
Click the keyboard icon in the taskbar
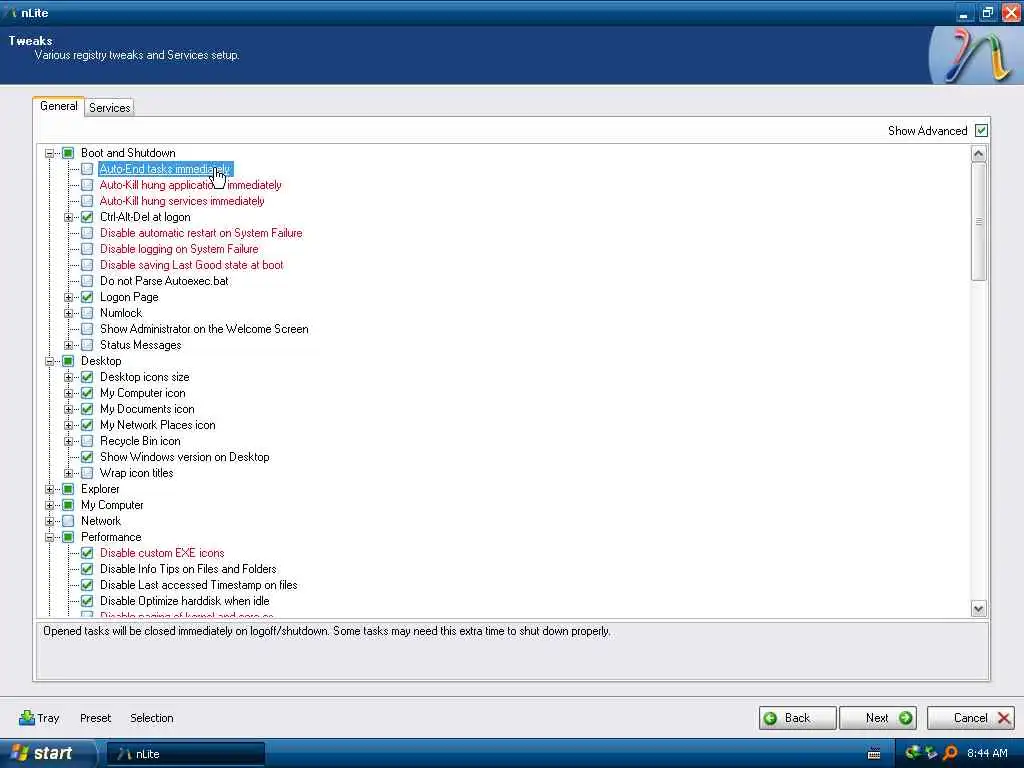(x=874, y=754)
